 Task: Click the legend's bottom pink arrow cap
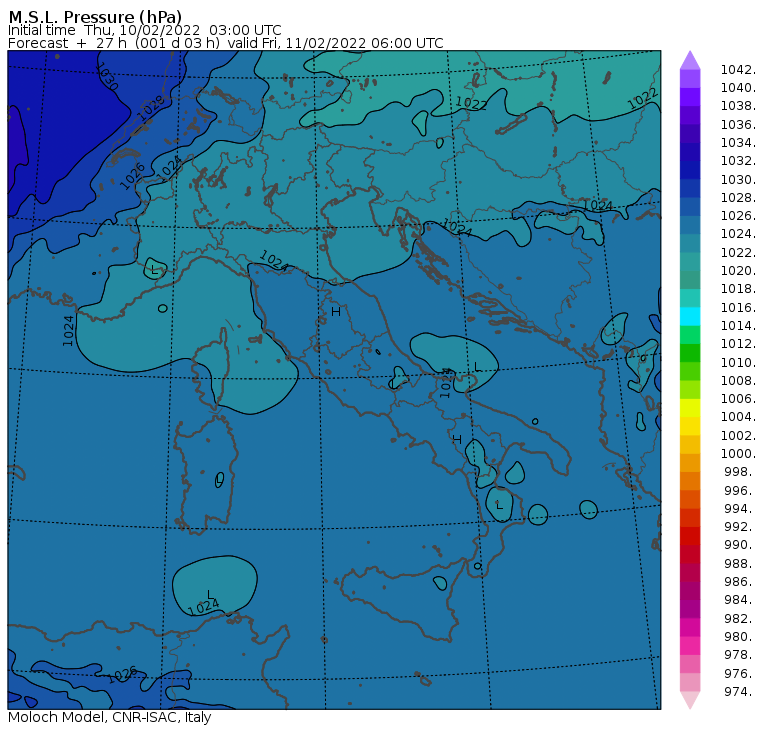tap(690, 700)
